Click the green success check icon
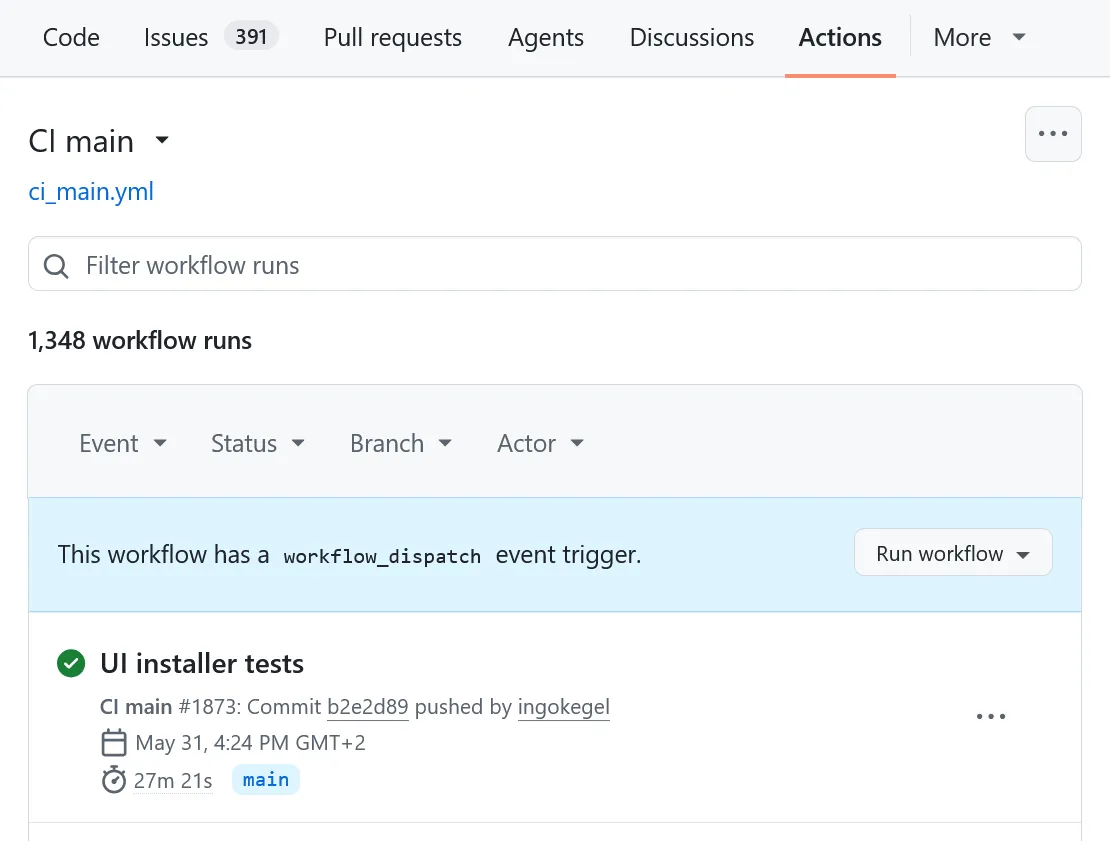The height and width of the screenshot is (841, 1110). [x=71, y=664]
